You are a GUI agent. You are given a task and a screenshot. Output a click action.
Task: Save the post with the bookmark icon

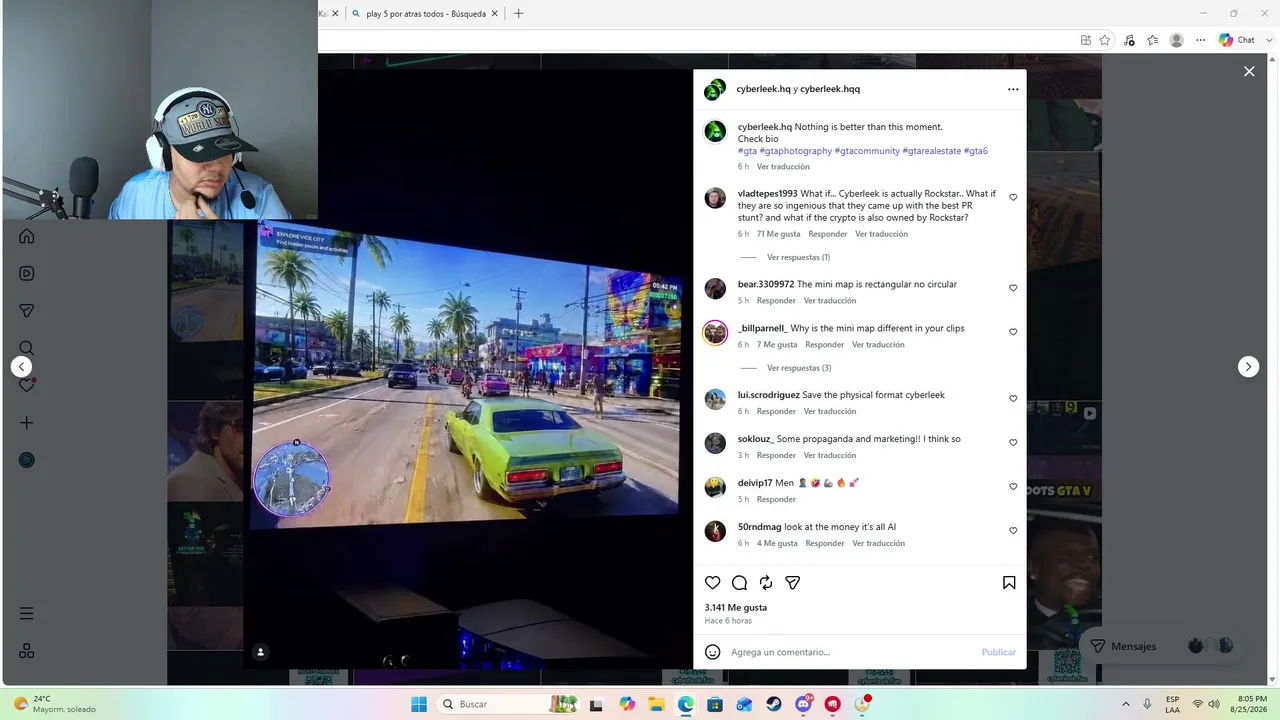pyautogui.click(x=1009, y=583)
